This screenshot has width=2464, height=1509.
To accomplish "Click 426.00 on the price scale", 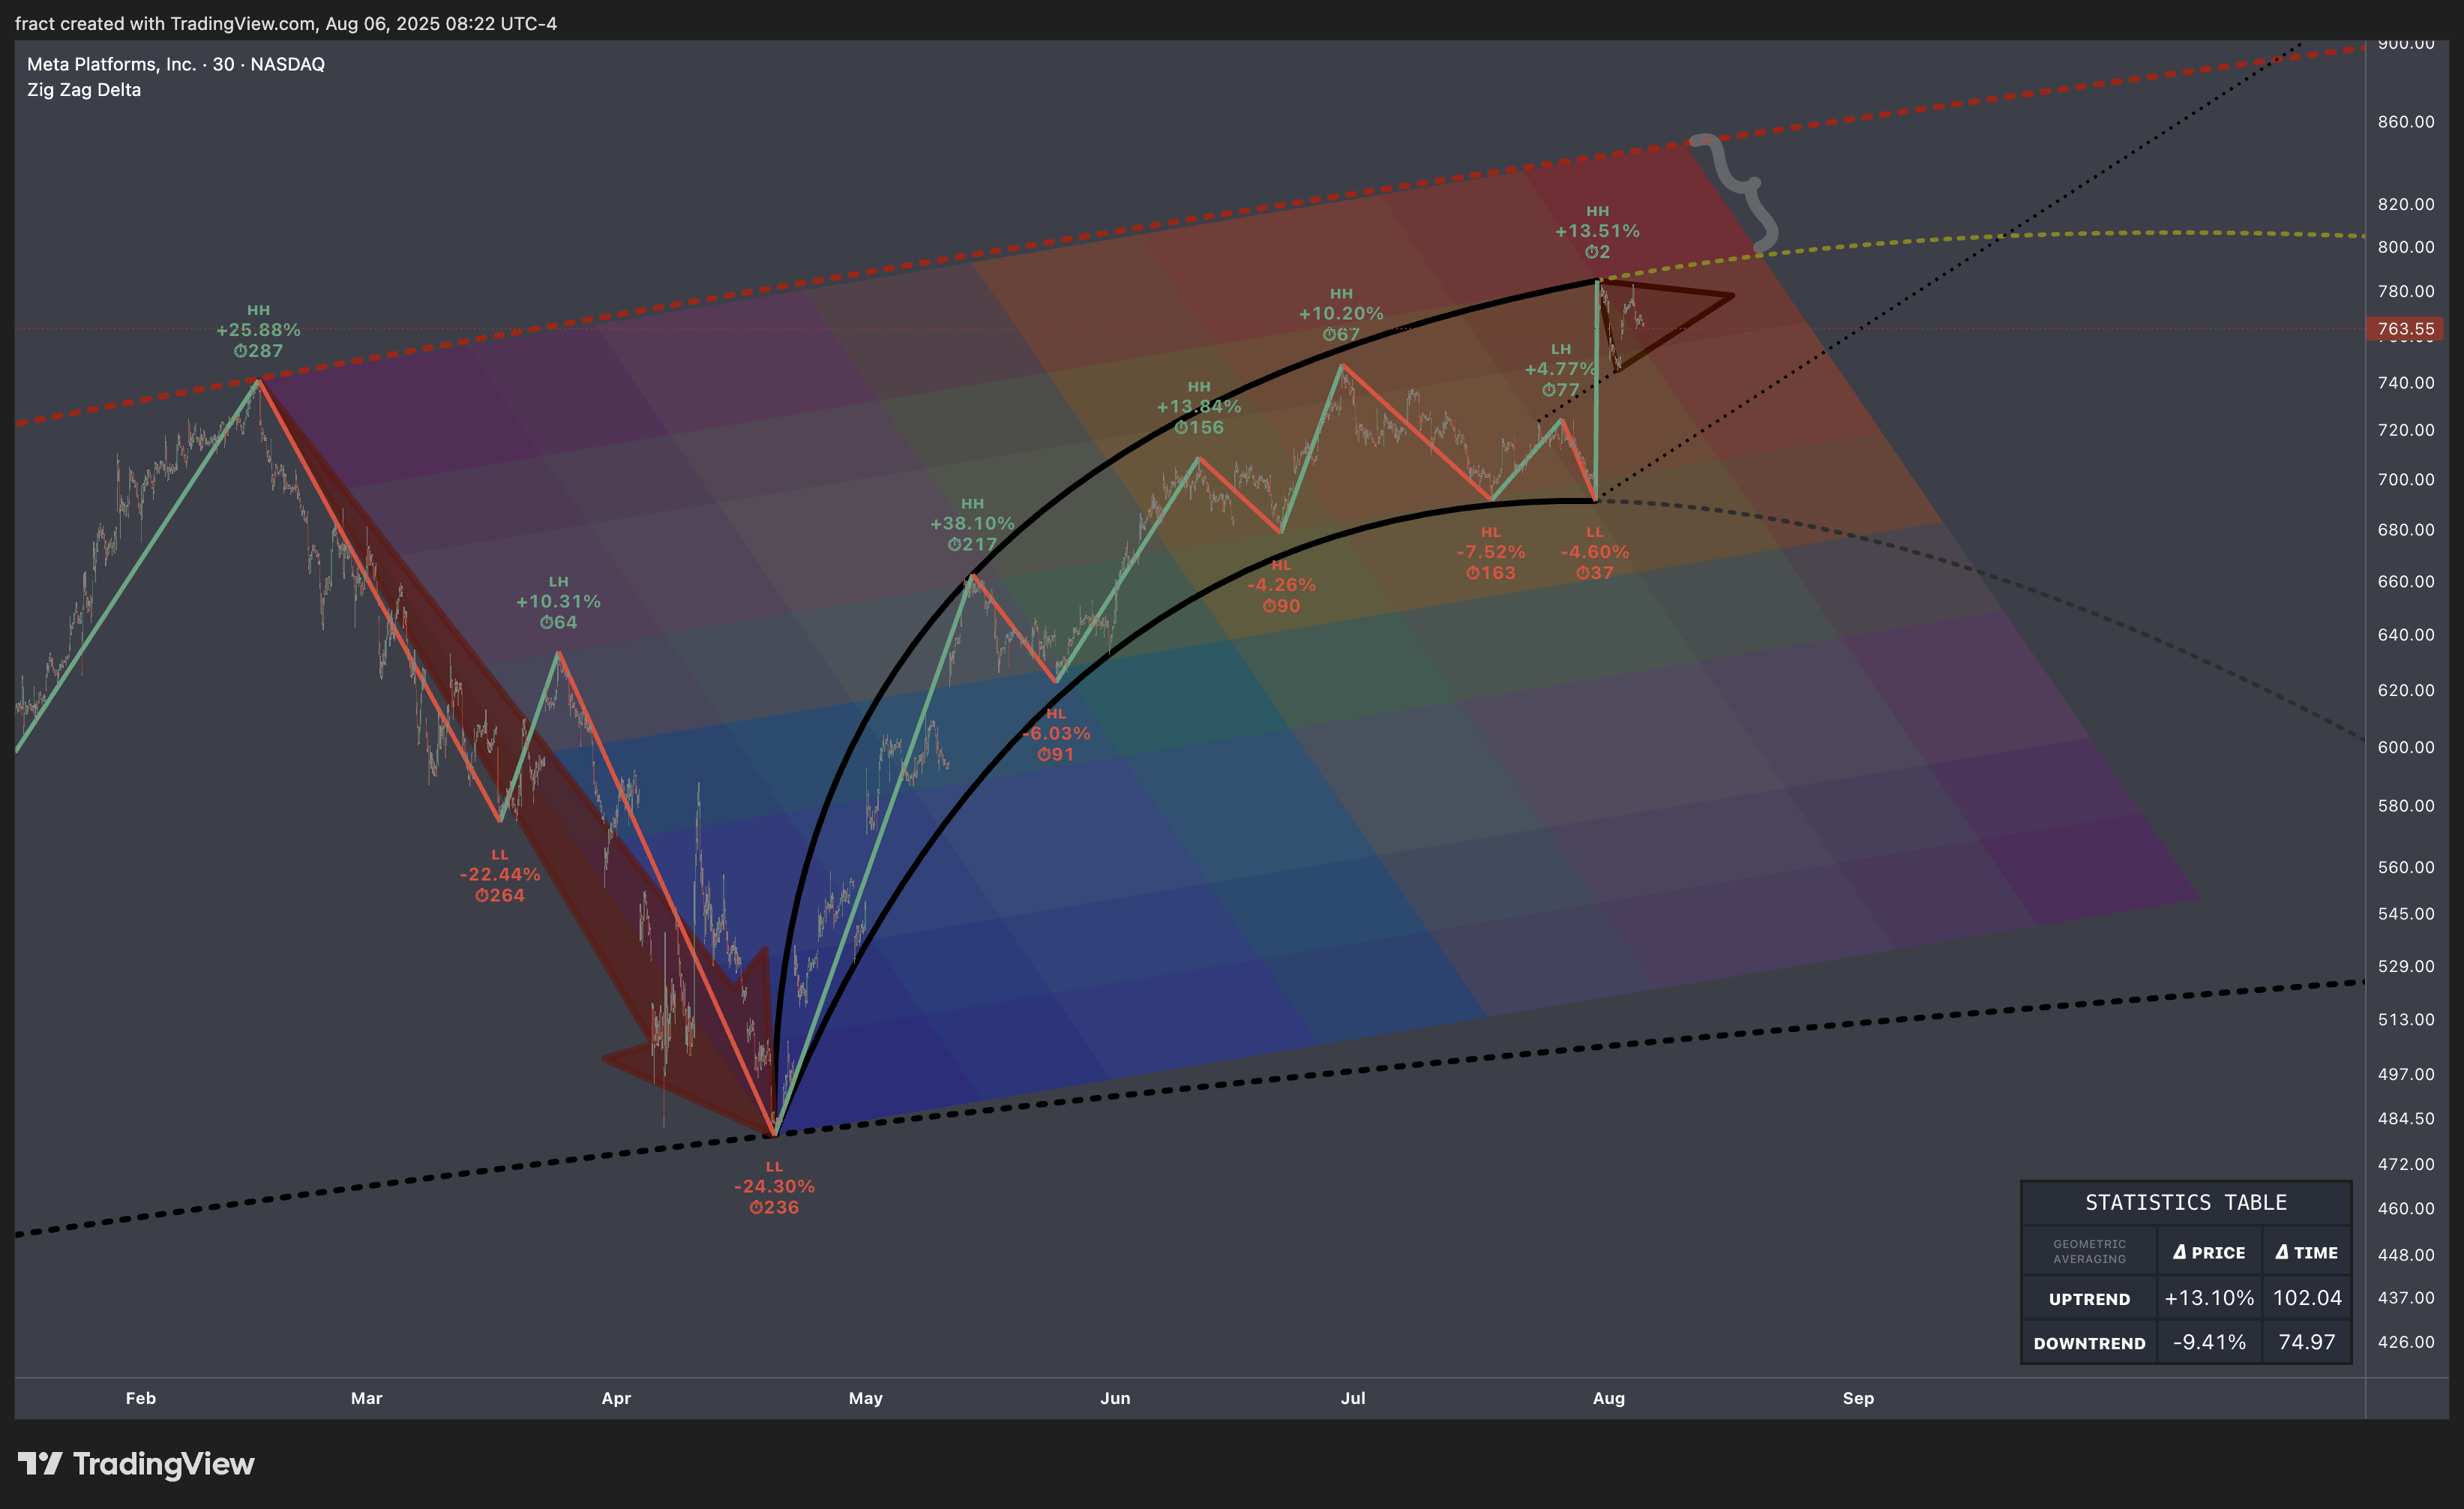I will 2406,1342.
